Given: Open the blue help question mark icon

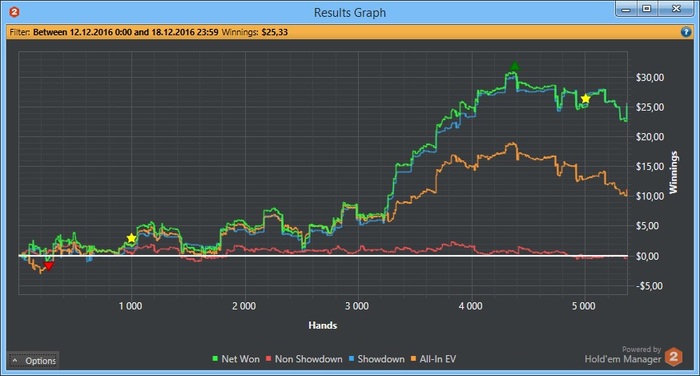Looking at the screenshot, I should tap(686, 32).
